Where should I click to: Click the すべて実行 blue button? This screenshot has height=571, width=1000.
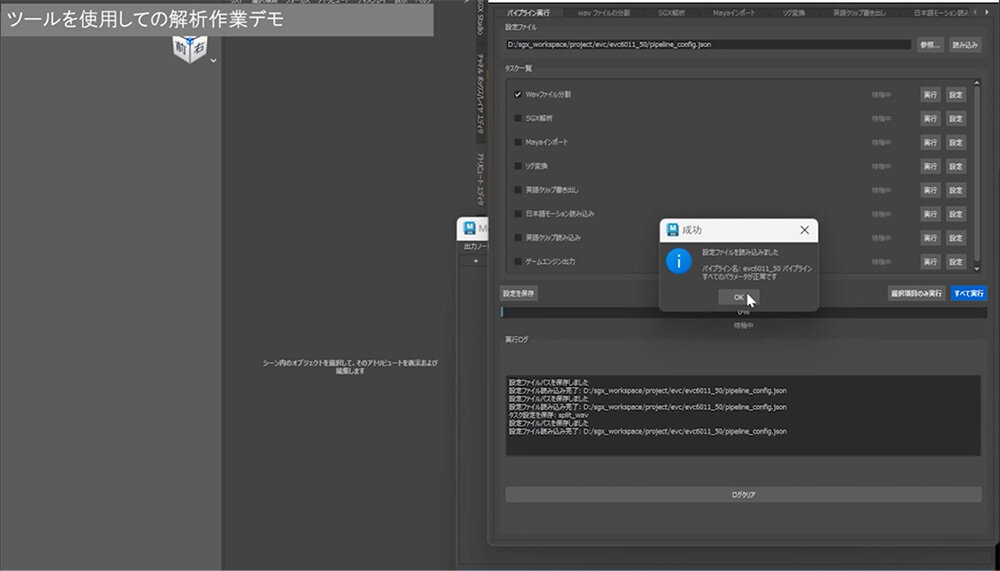coord(968,293)
